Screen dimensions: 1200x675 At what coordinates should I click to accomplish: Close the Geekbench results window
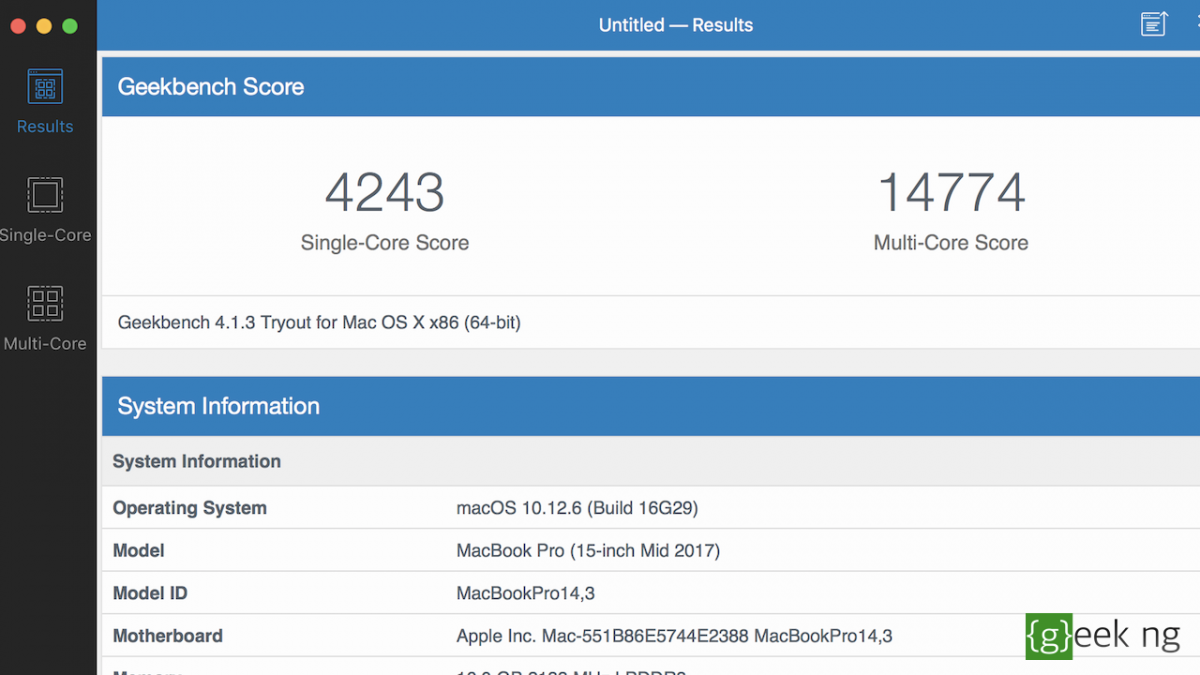(x=18, y=26)
